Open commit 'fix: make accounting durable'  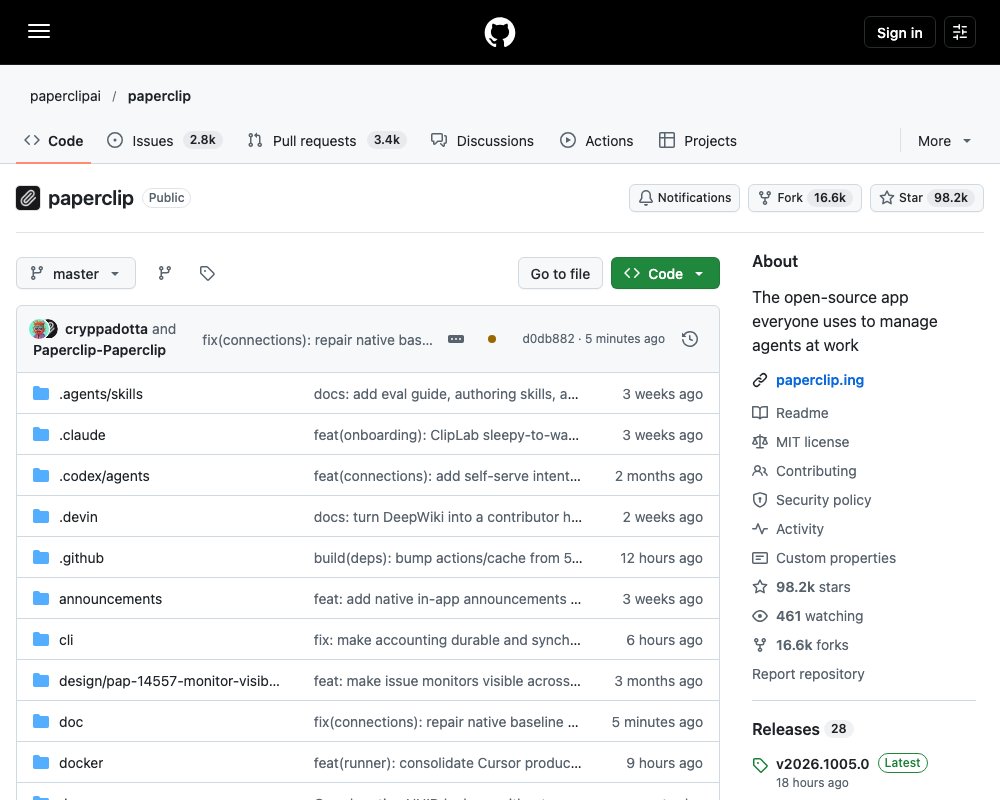click(447, 640)
